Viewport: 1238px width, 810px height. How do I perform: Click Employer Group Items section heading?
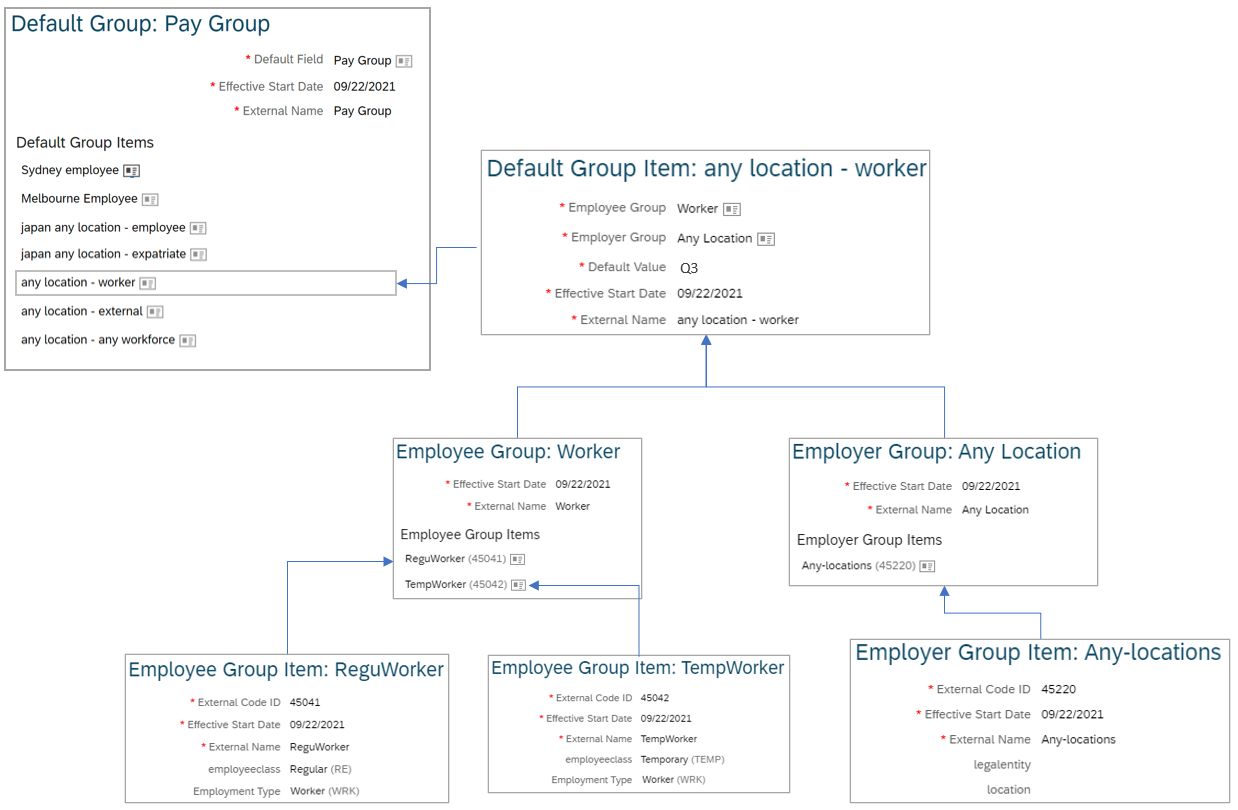[x=869, y=540]
